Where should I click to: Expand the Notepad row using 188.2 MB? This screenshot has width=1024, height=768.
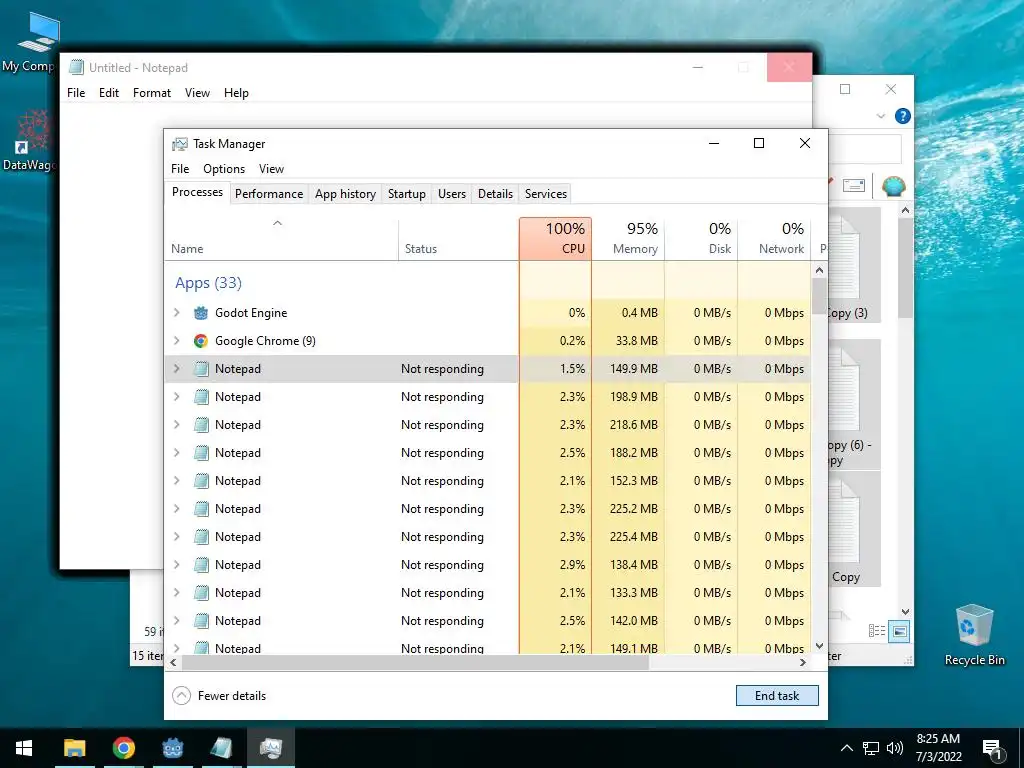(176, 453)
